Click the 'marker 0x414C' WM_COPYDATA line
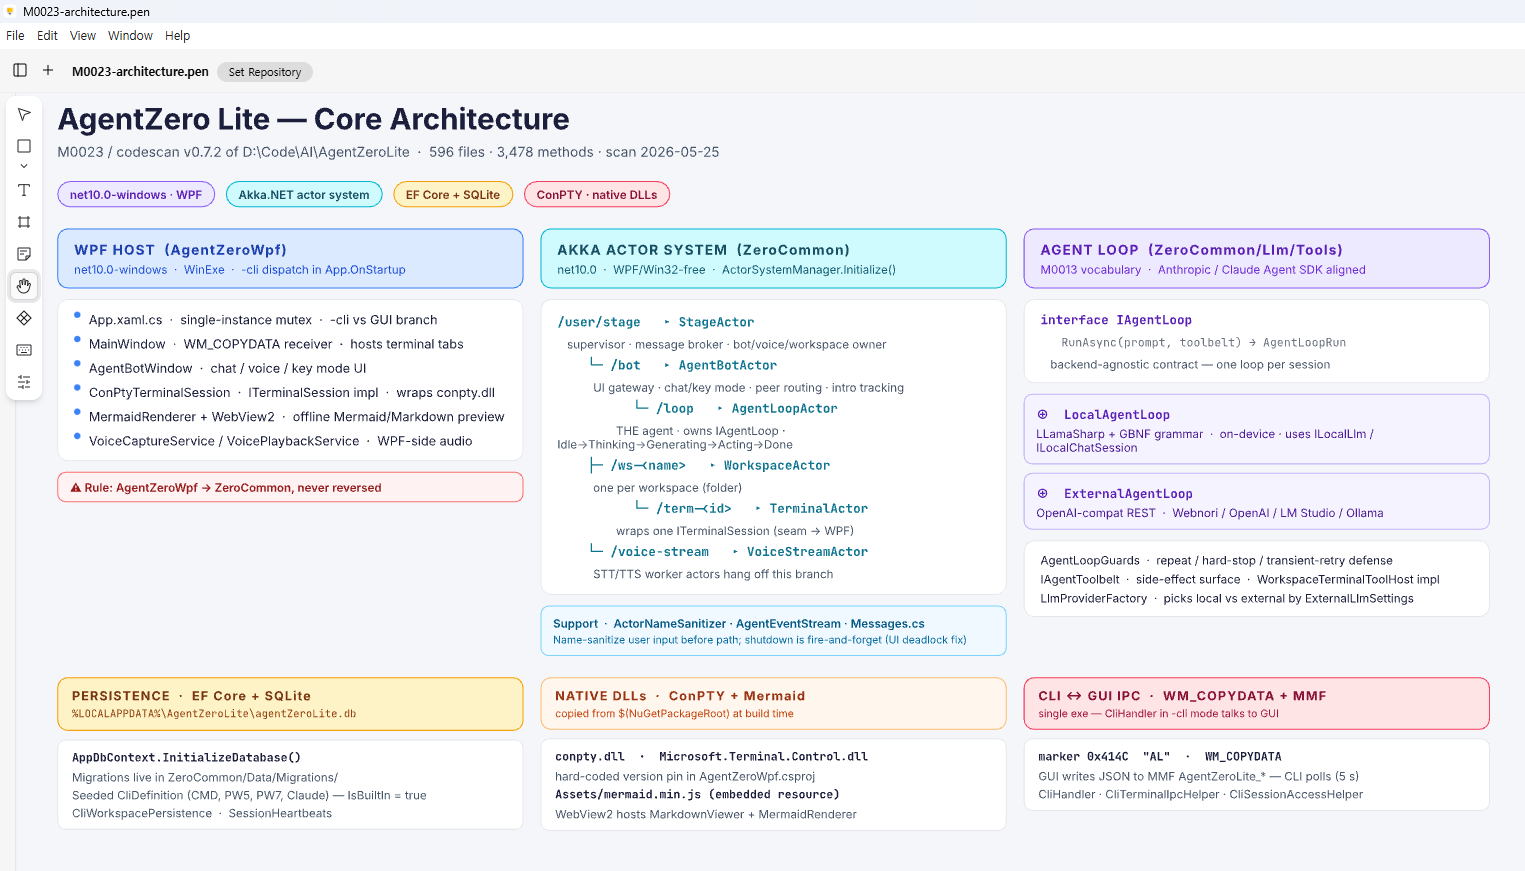1525x871 pixels. (1160, 756)
